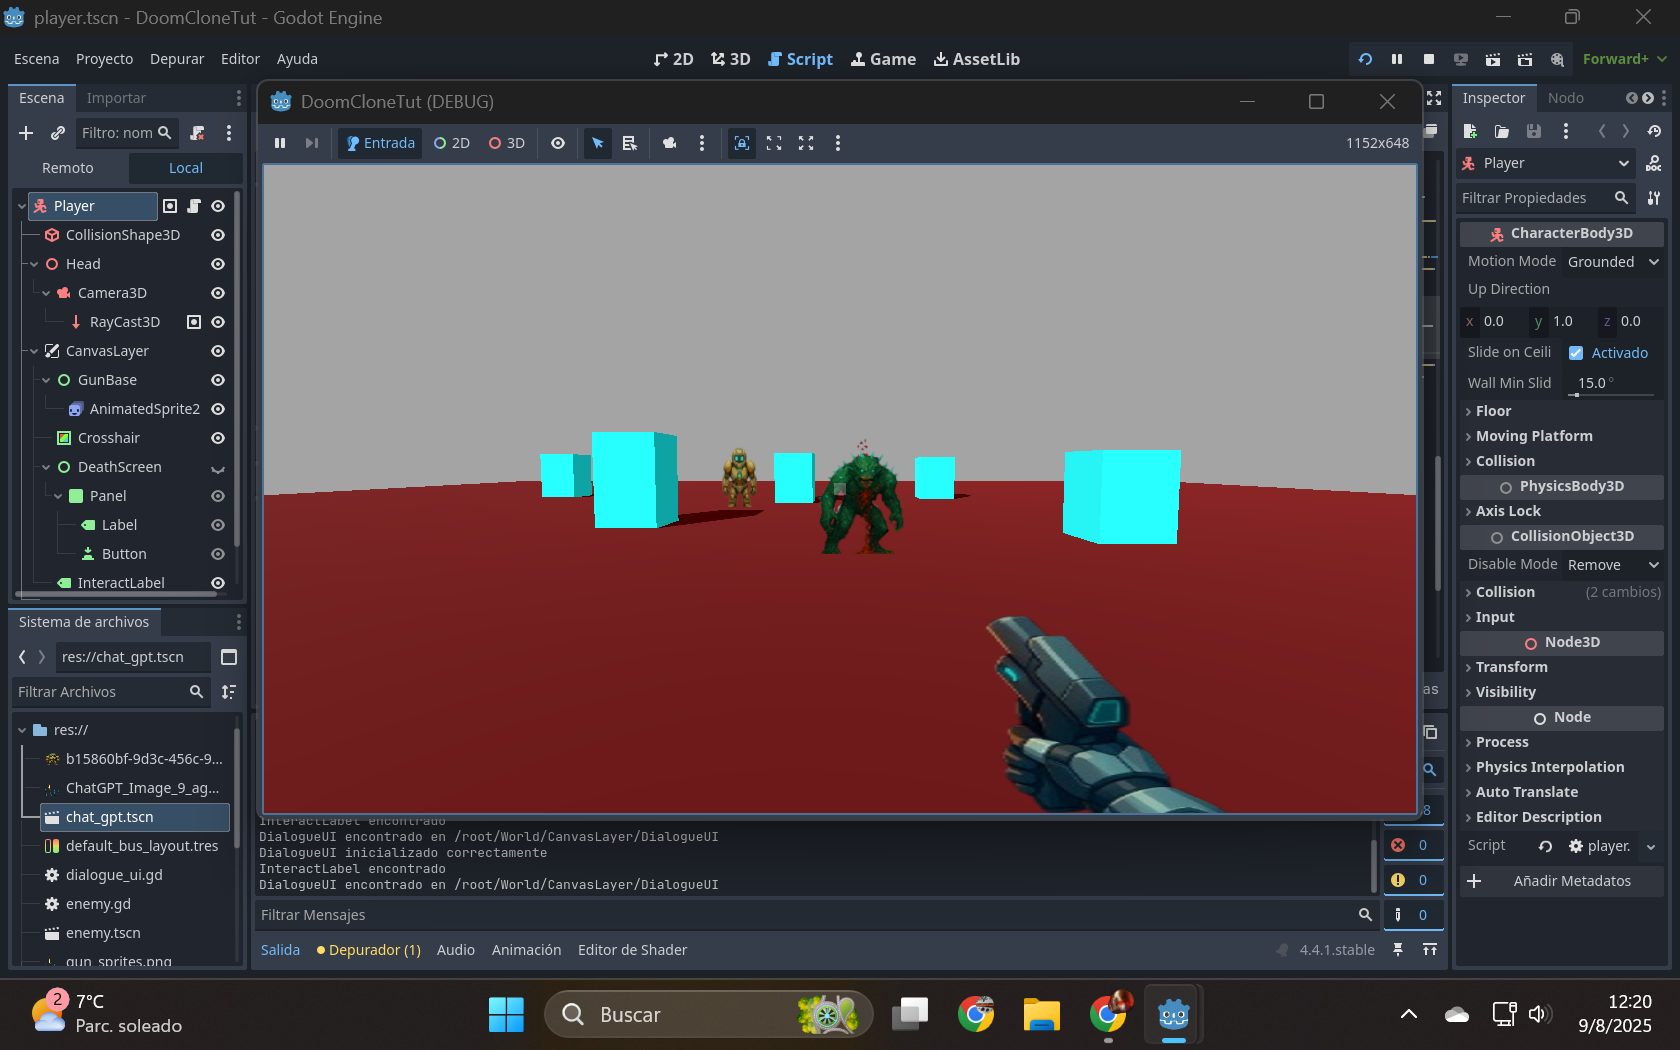Open Godot Engine icon in Windows taskbar
1680x1050 pixels.
pos(1173,1014)
